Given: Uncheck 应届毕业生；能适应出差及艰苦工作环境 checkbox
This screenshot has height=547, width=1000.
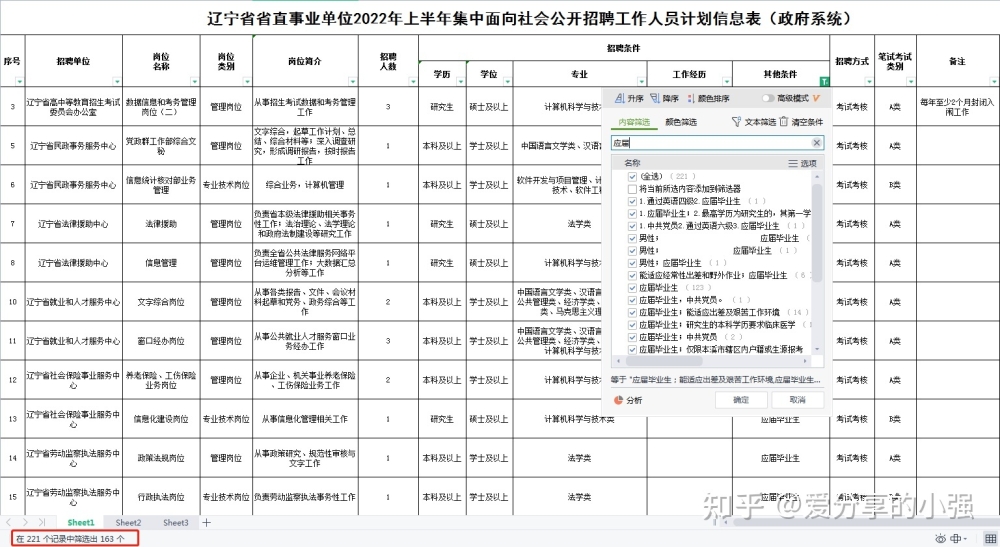Looking at the screenshot, I should tap(632, 312).
